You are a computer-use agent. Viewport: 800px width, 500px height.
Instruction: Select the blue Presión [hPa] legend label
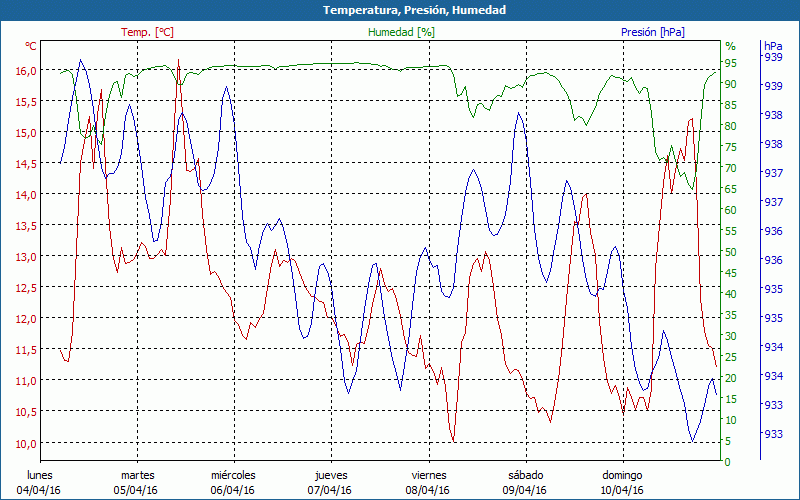pos(653,32)
